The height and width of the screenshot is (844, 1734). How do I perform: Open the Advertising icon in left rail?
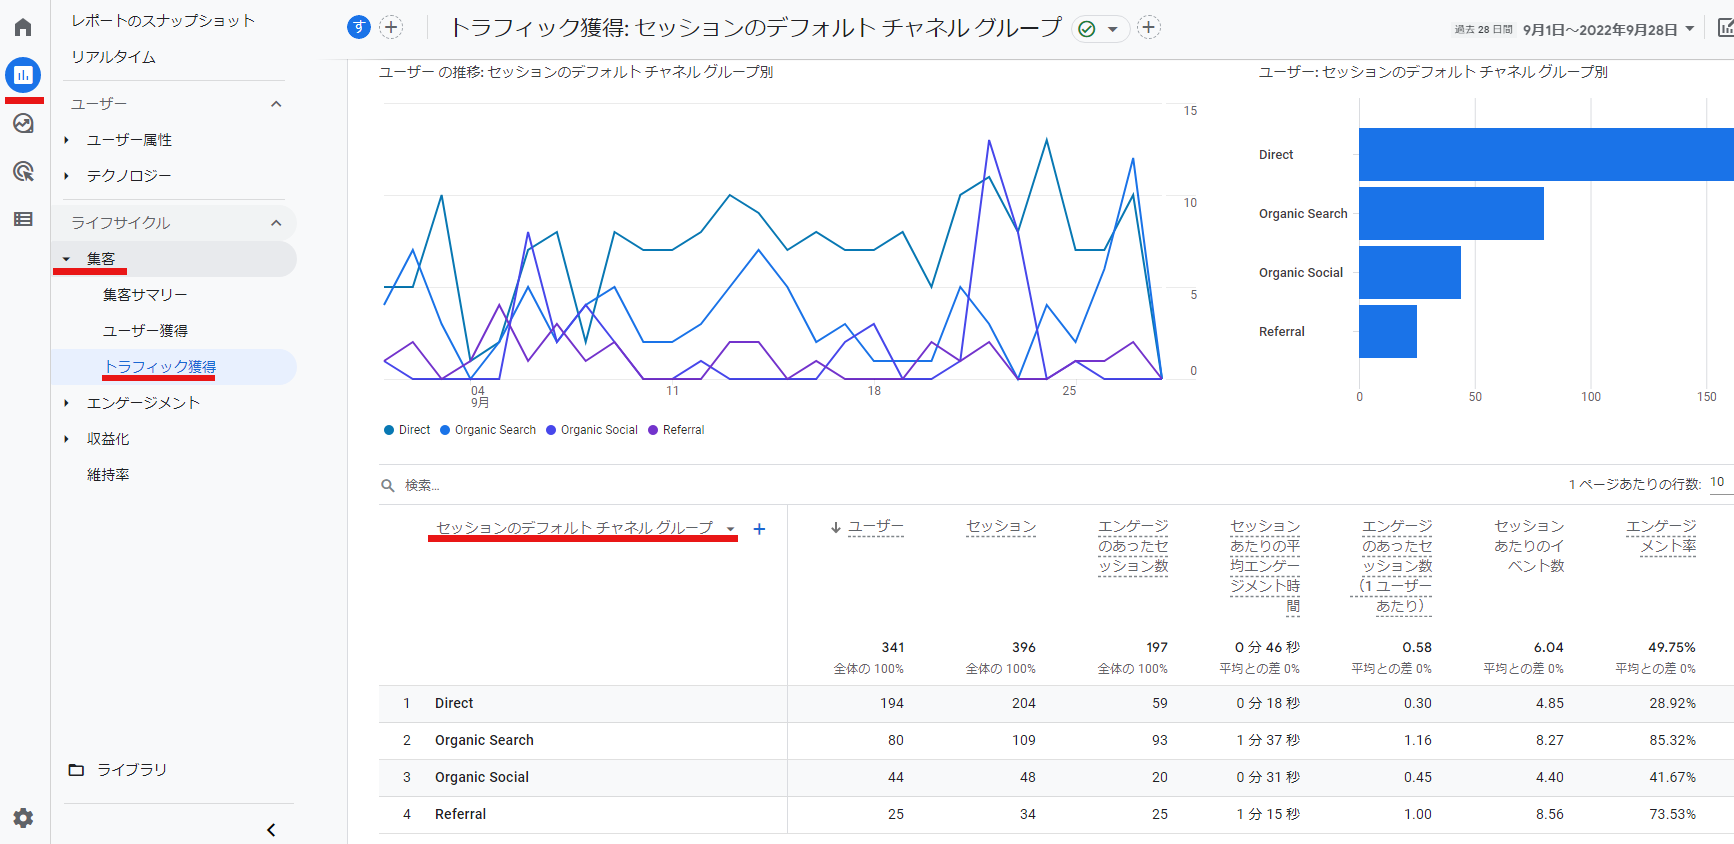(x=23, y=171)
